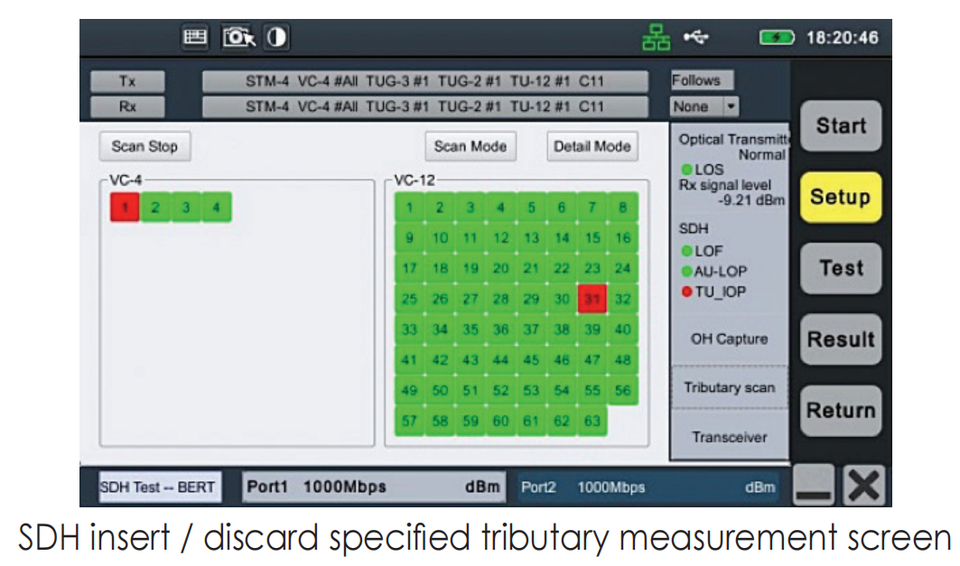960x566 pixels.
Task: Select the Port2 1000Mbps status tab
Action: (x=648, y=487)
